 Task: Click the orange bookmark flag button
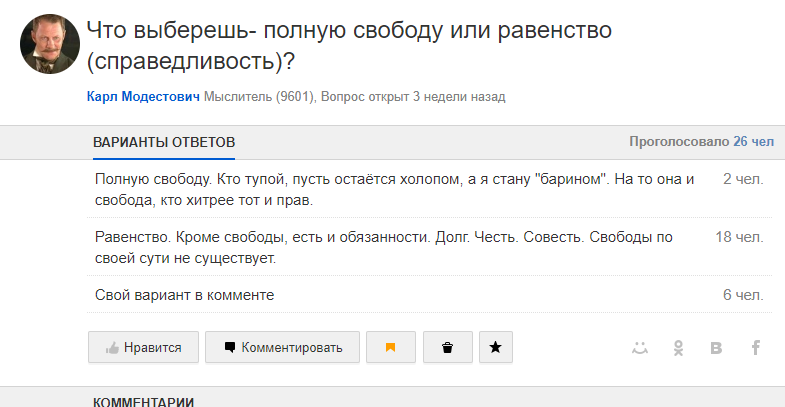click(390, 347)
